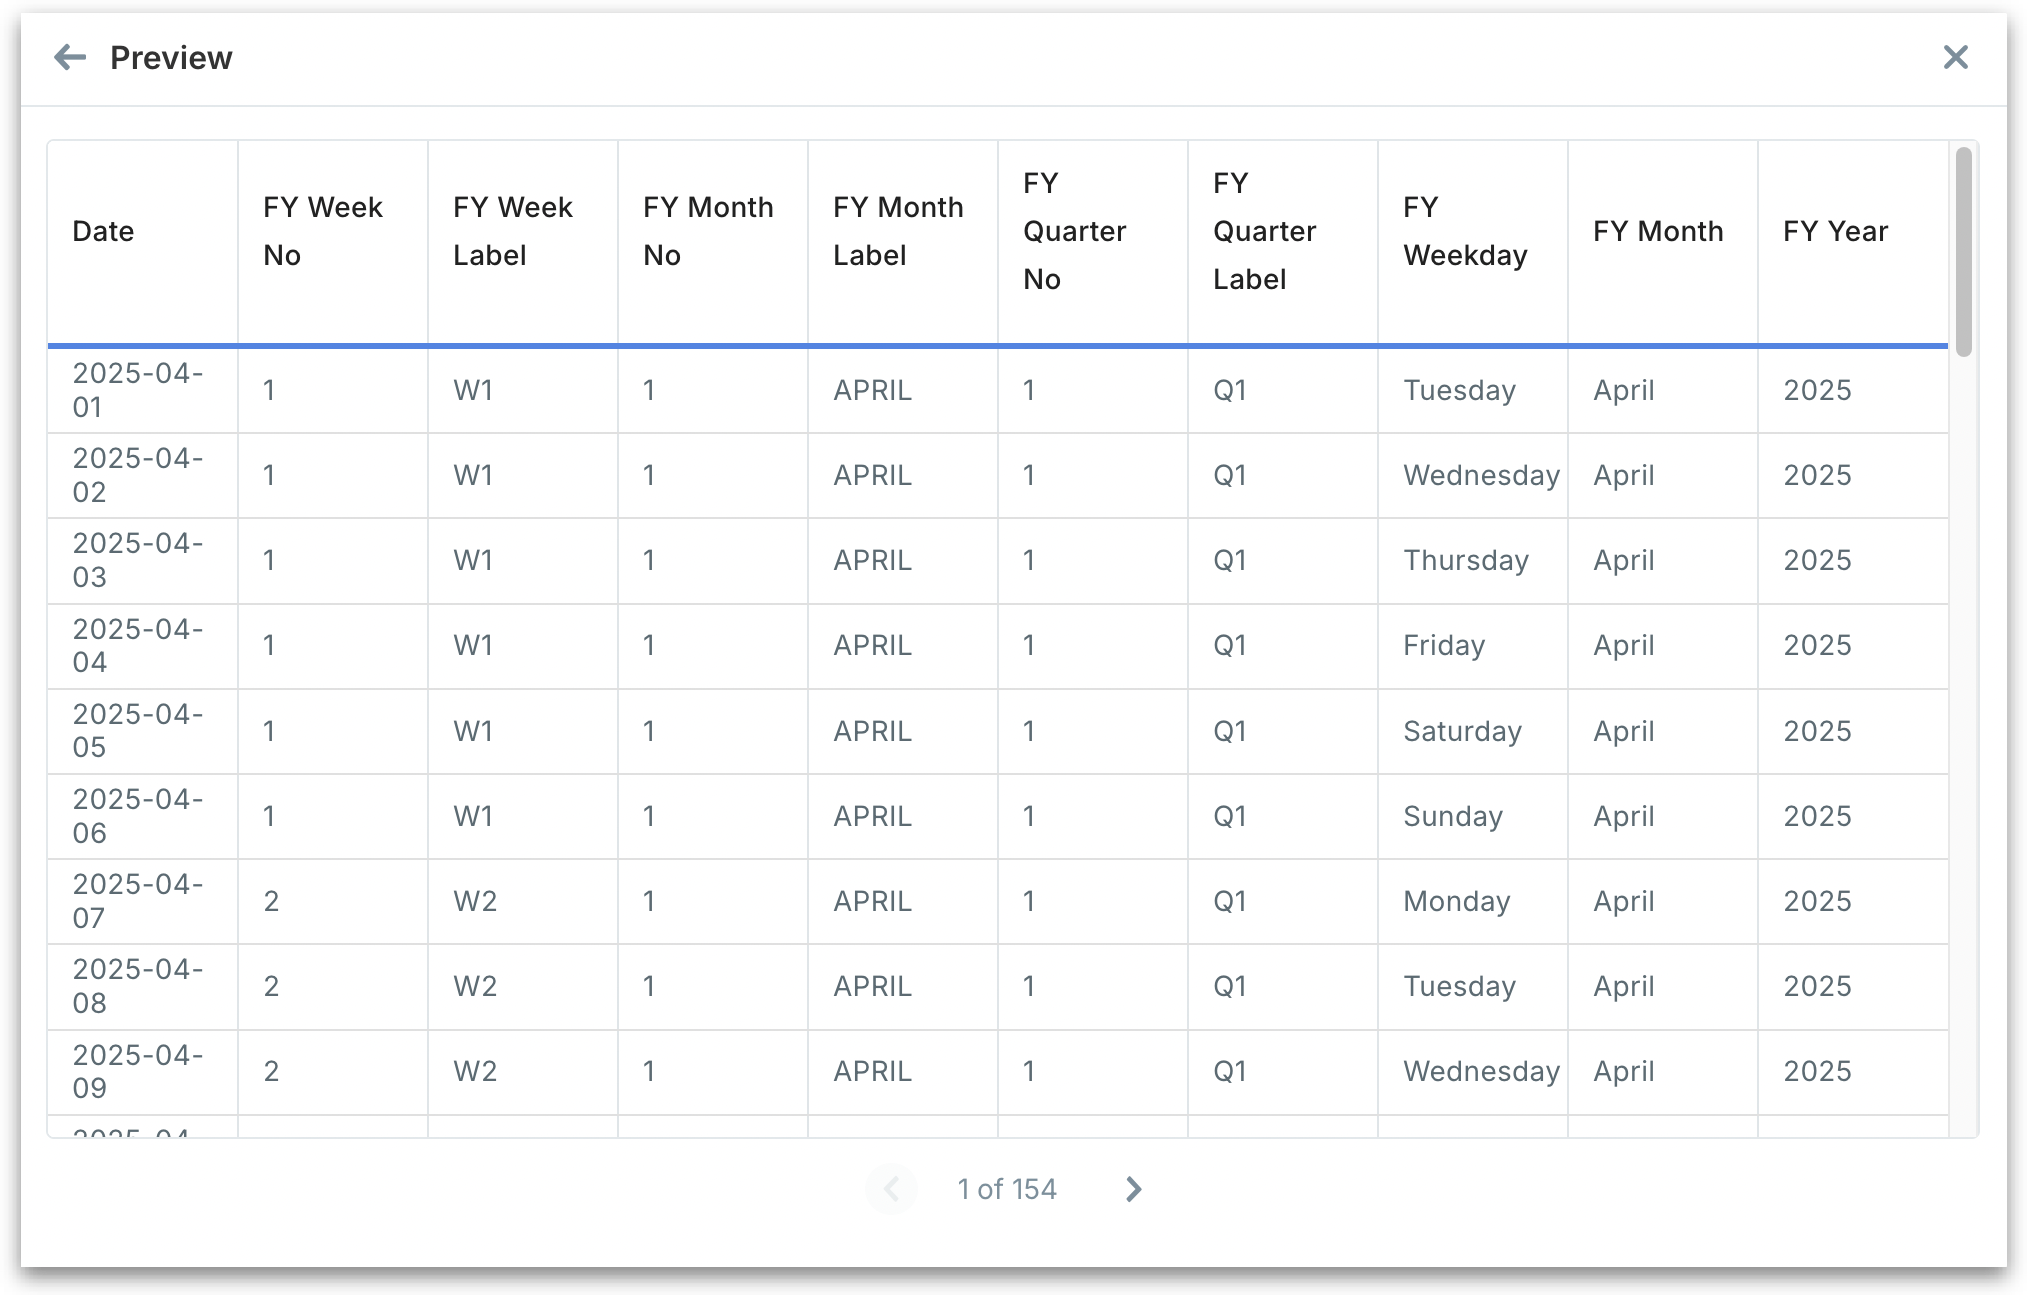Click the Monday weekday cell
Viewport: 2027px width, 1295px height.
[1456, 902]
